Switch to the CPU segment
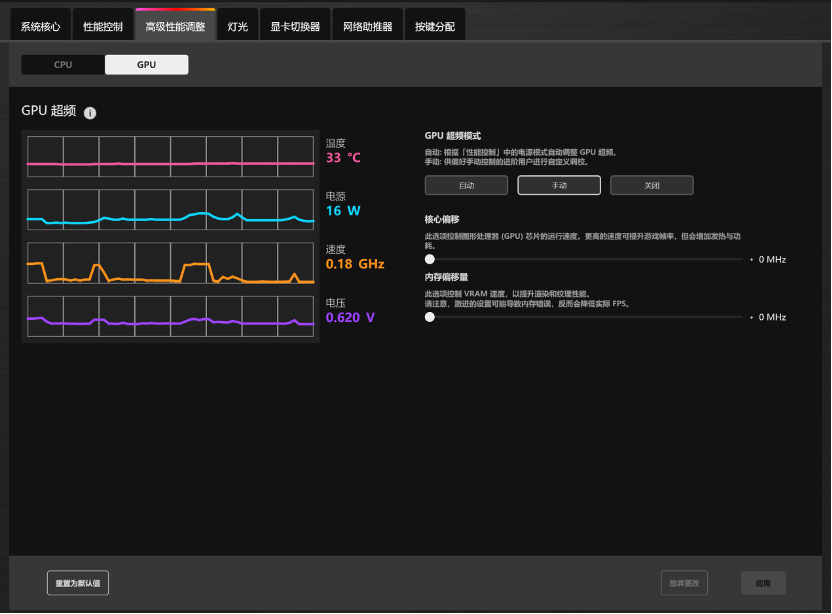 click(x=63, y=65)
